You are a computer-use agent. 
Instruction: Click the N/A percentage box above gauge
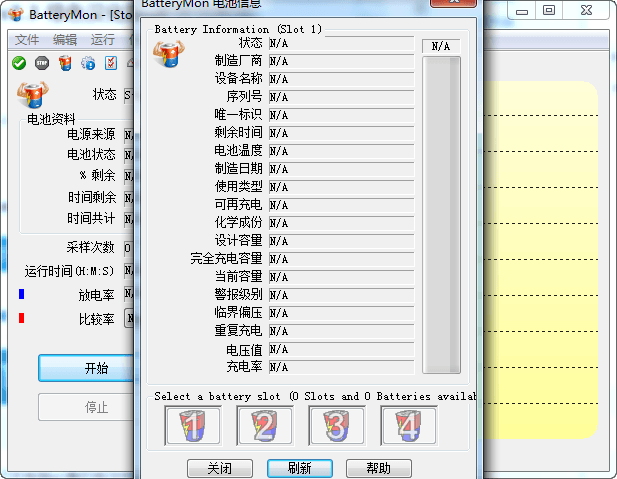click(x=441, y=46)
